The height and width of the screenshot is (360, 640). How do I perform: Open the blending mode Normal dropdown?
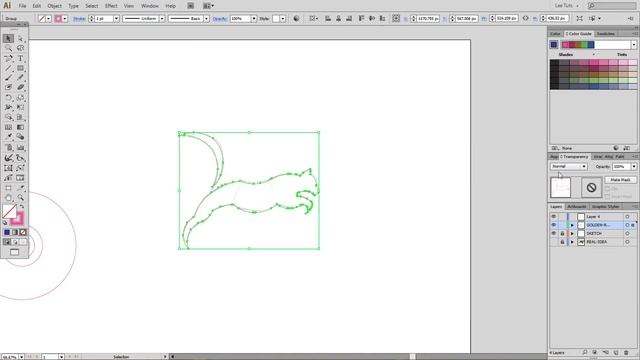(x=568, y=167)
